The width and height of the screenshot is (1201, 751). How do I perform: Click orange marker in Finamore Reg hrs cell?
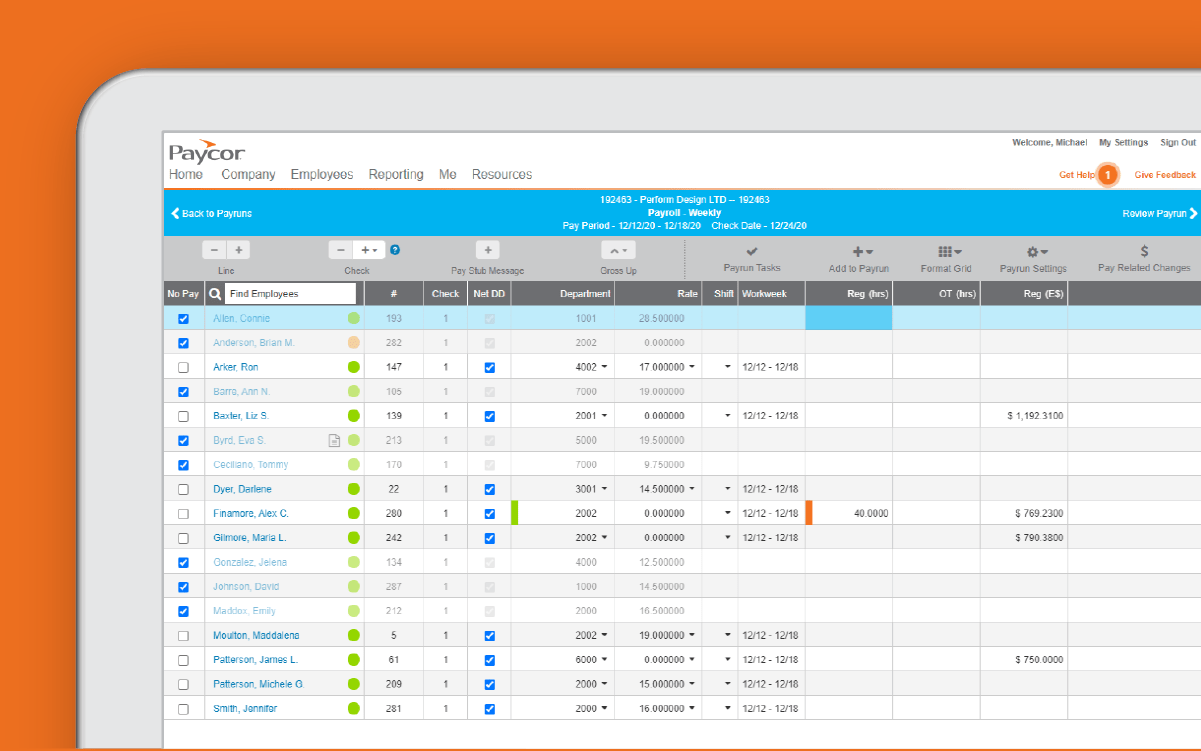click(809, 513)
